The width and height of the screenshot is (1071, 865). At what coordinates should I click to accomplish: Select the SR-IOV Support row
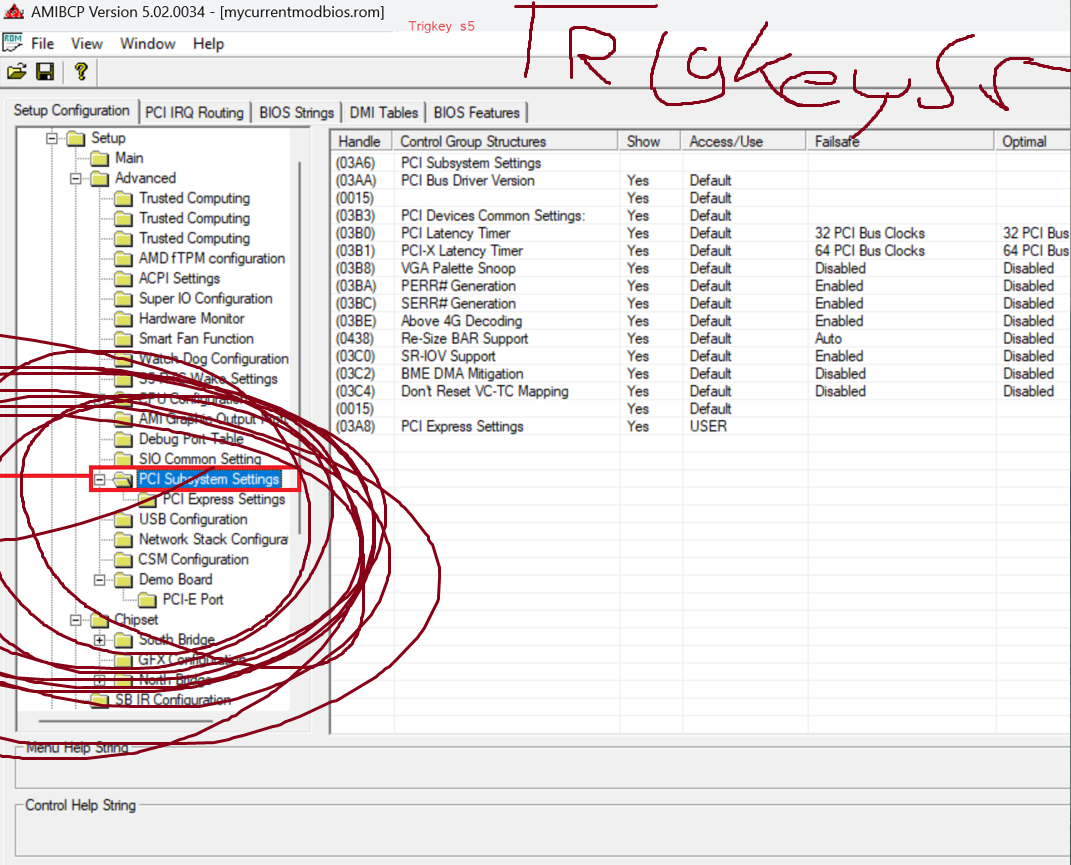701,356
